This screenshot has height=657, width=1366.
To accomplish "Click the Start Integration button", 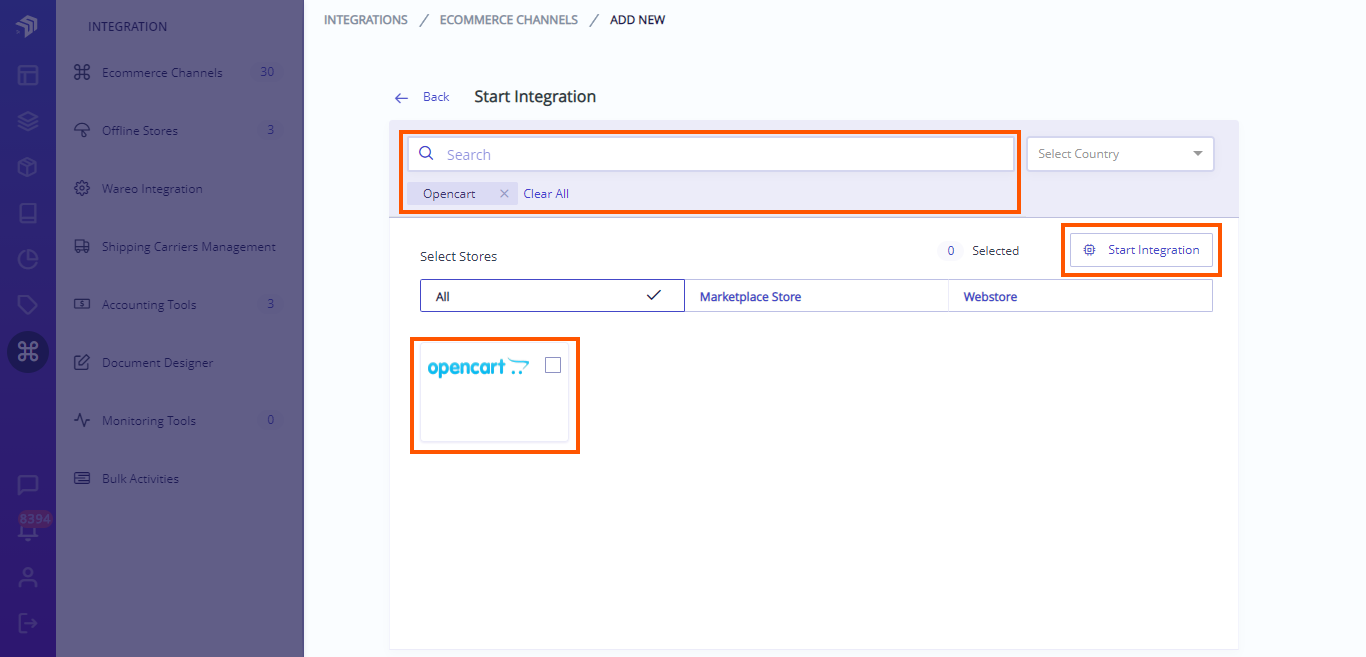I will tap(1141, 250).
